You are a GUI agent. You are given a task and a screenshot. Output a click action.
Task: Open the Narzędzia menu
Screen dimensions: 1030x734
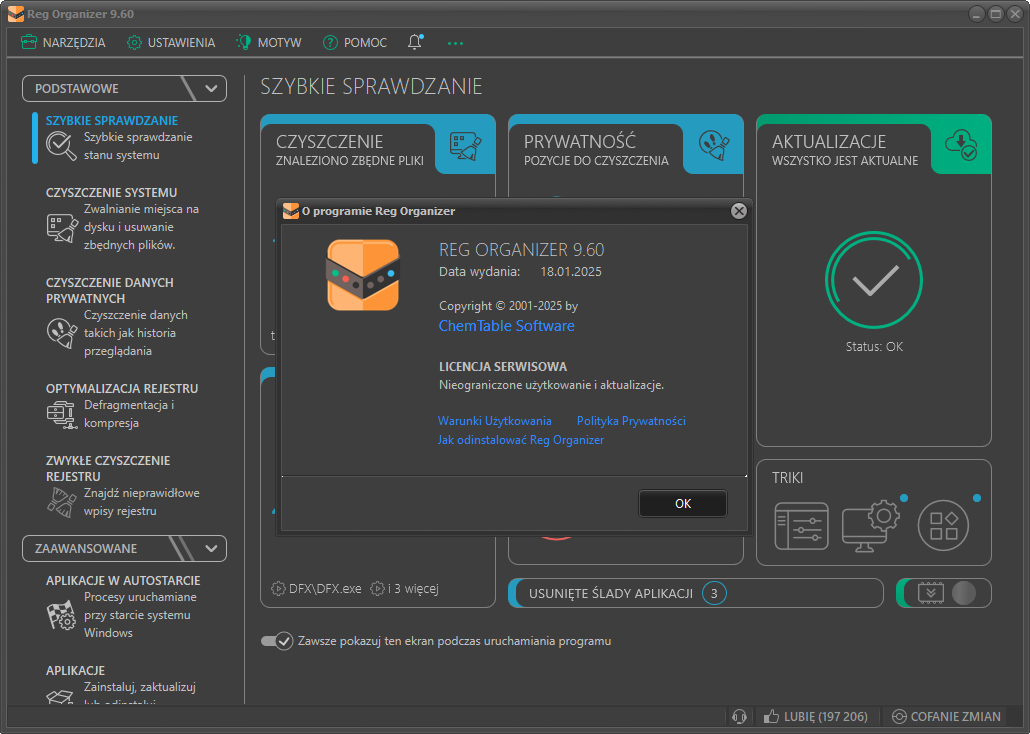pos(63,43)
